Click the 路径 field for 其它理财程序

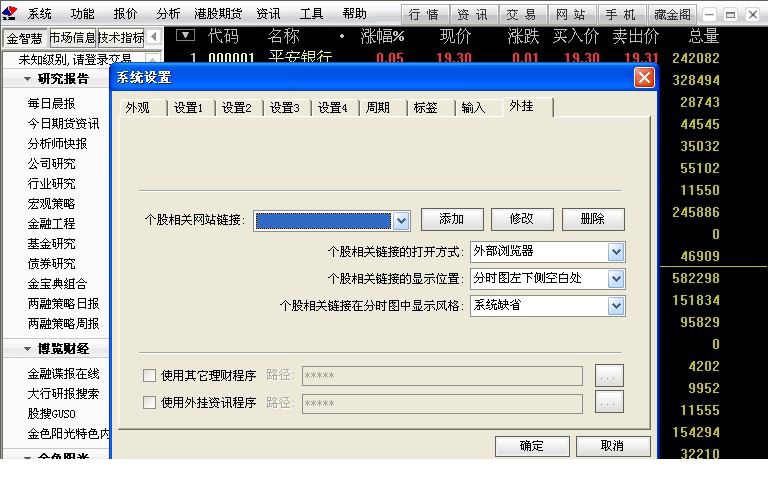442,376
